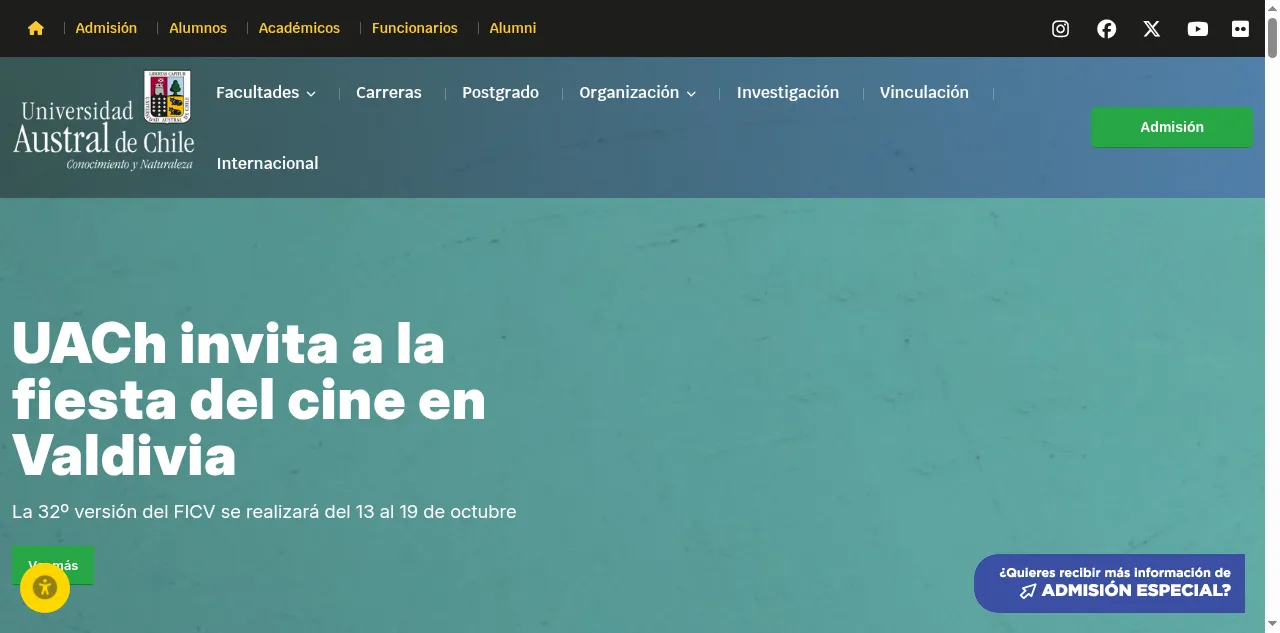1280x633 pixels.
Task: Click the Universidad Austral de Chile logo
Action: (104, 121)
